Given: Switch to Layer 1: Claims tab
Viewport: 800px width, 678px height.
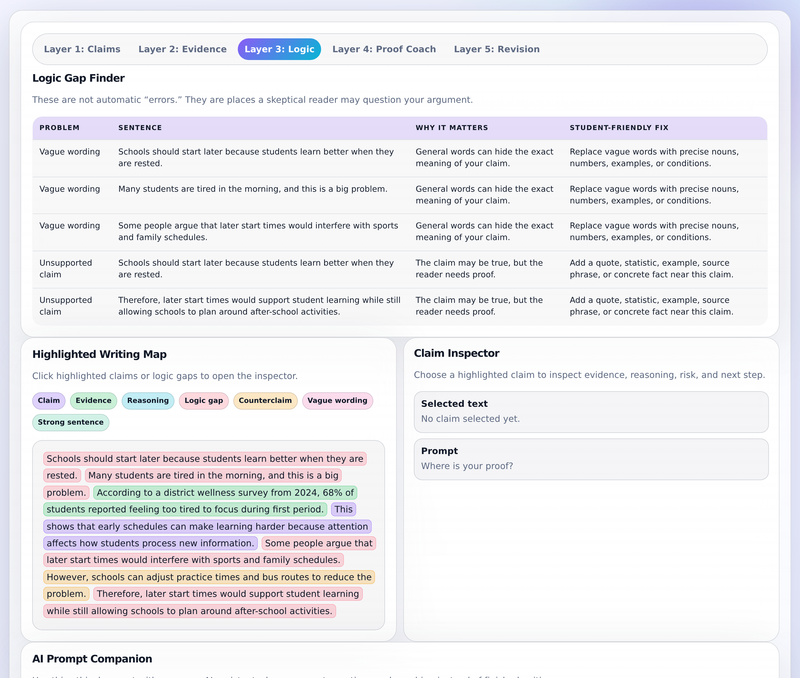Looking at the screenshot, I should click(x=82, y=49).
